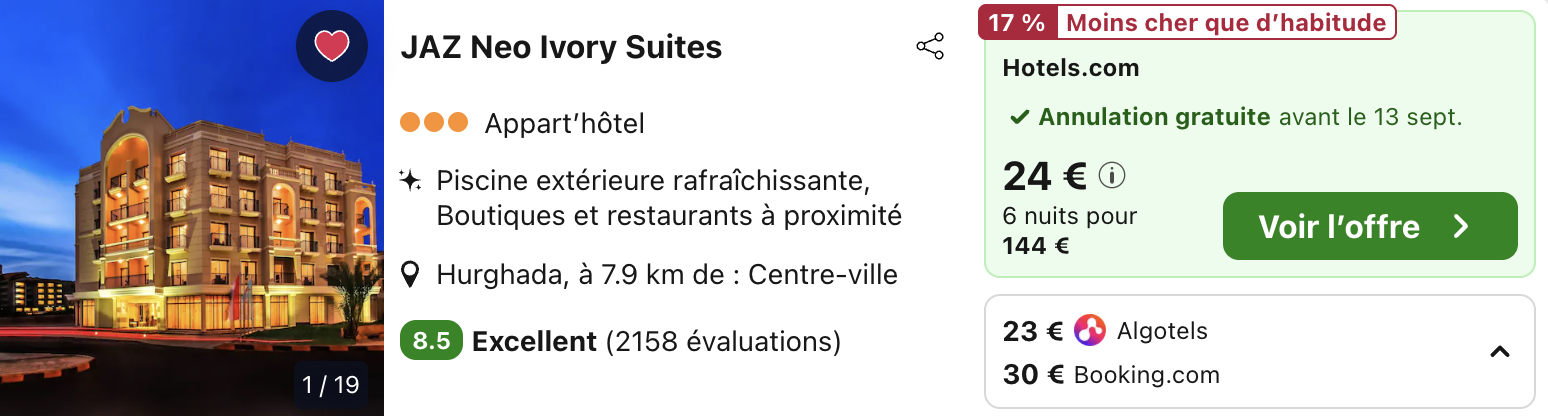Image resolution: width=1548 pixels, height=416 pixels.
Task: Click the three orange dots star rating
Action: pos(434,123)
